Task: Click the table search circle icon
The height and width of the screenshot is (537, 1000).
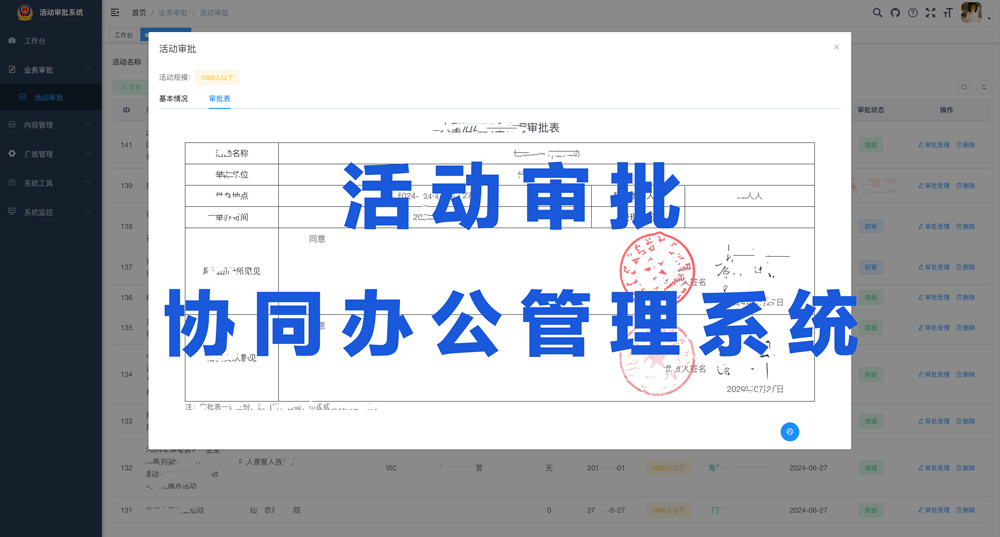Action: pos(964,88)
